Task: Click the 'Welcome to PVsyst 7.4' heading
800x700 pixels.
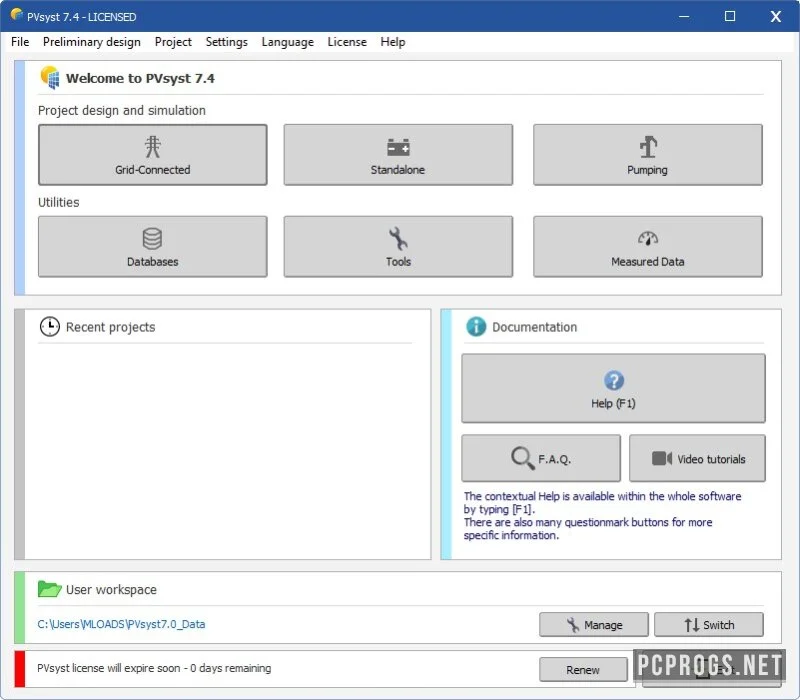Action: pos(140,79)
